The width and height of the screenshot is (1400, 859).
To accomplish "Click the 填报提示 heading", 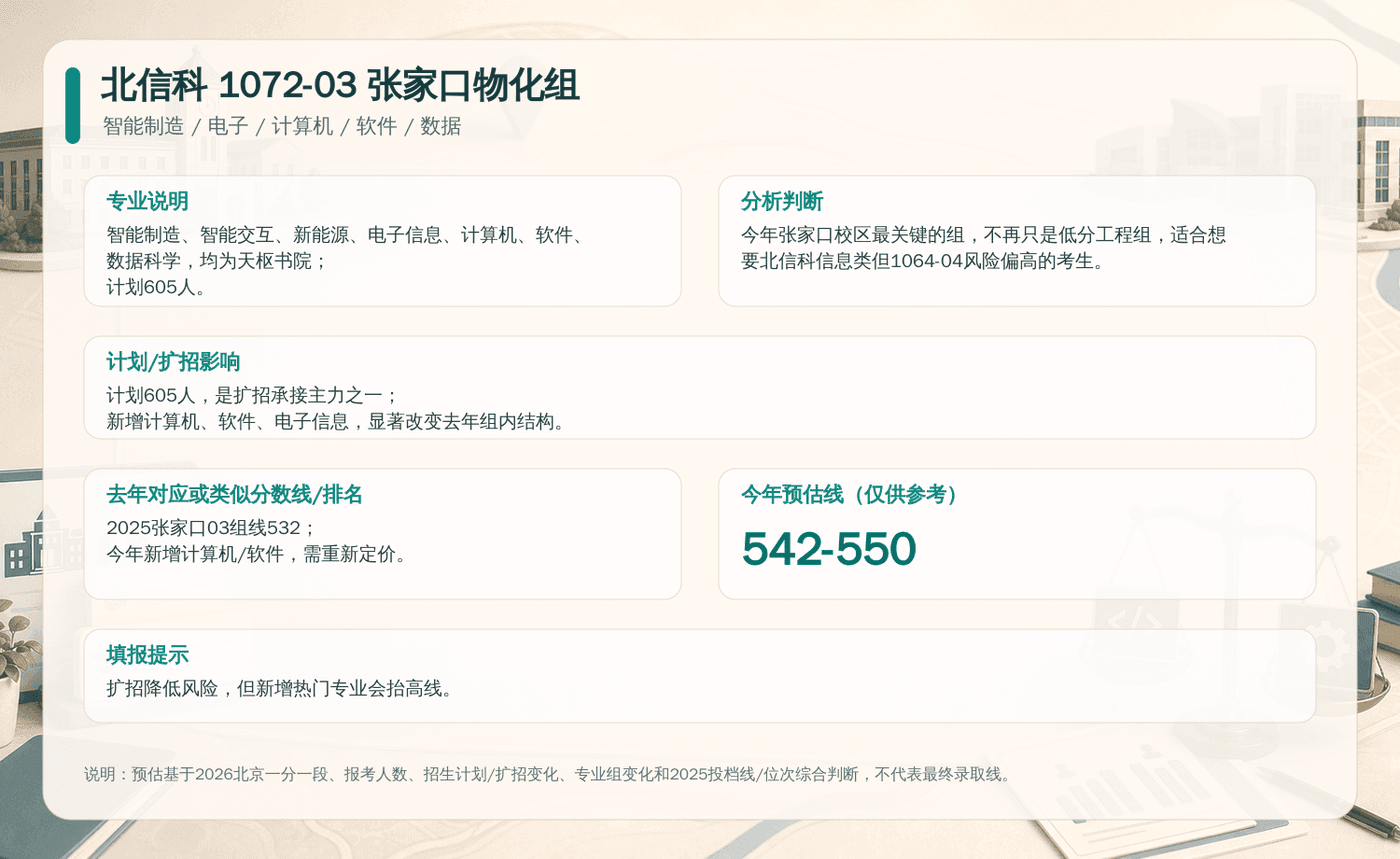I will click(147, 655).
